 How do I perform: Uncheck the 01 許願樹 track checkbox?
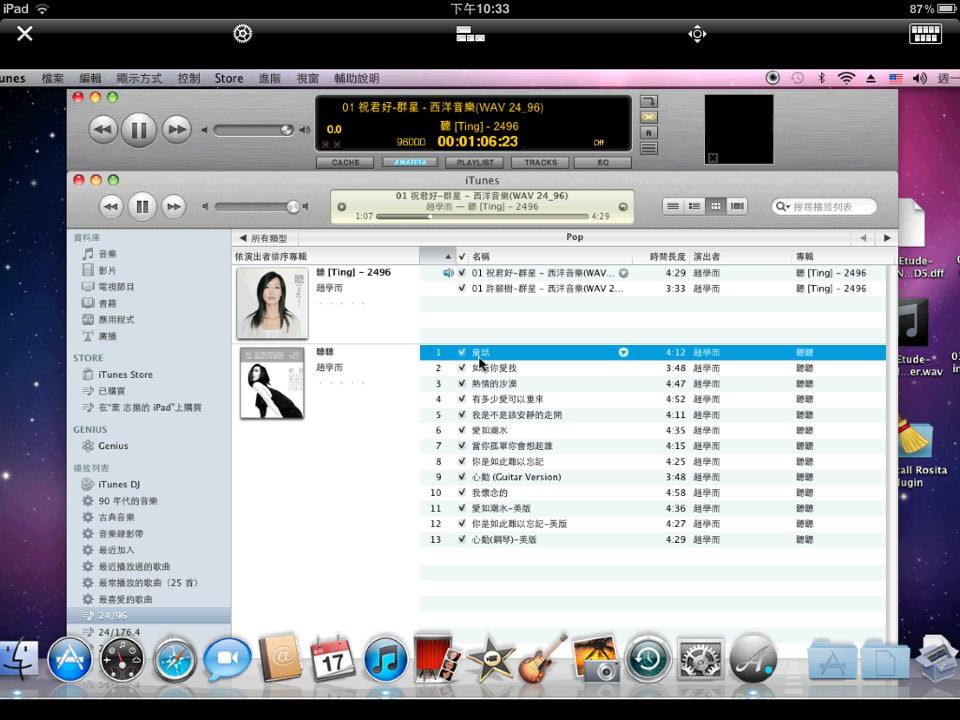coord(462,288)
